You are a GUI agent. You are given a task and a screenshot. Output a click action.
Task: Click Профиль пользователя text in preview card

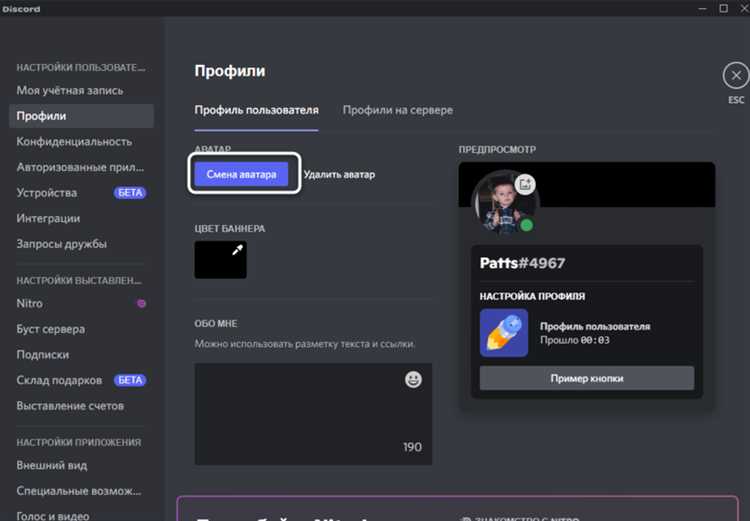(595, 326)
